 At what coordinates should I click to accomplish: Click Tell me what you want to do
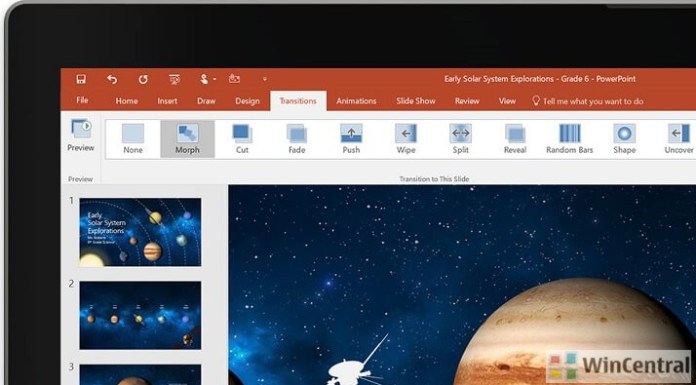588,101
